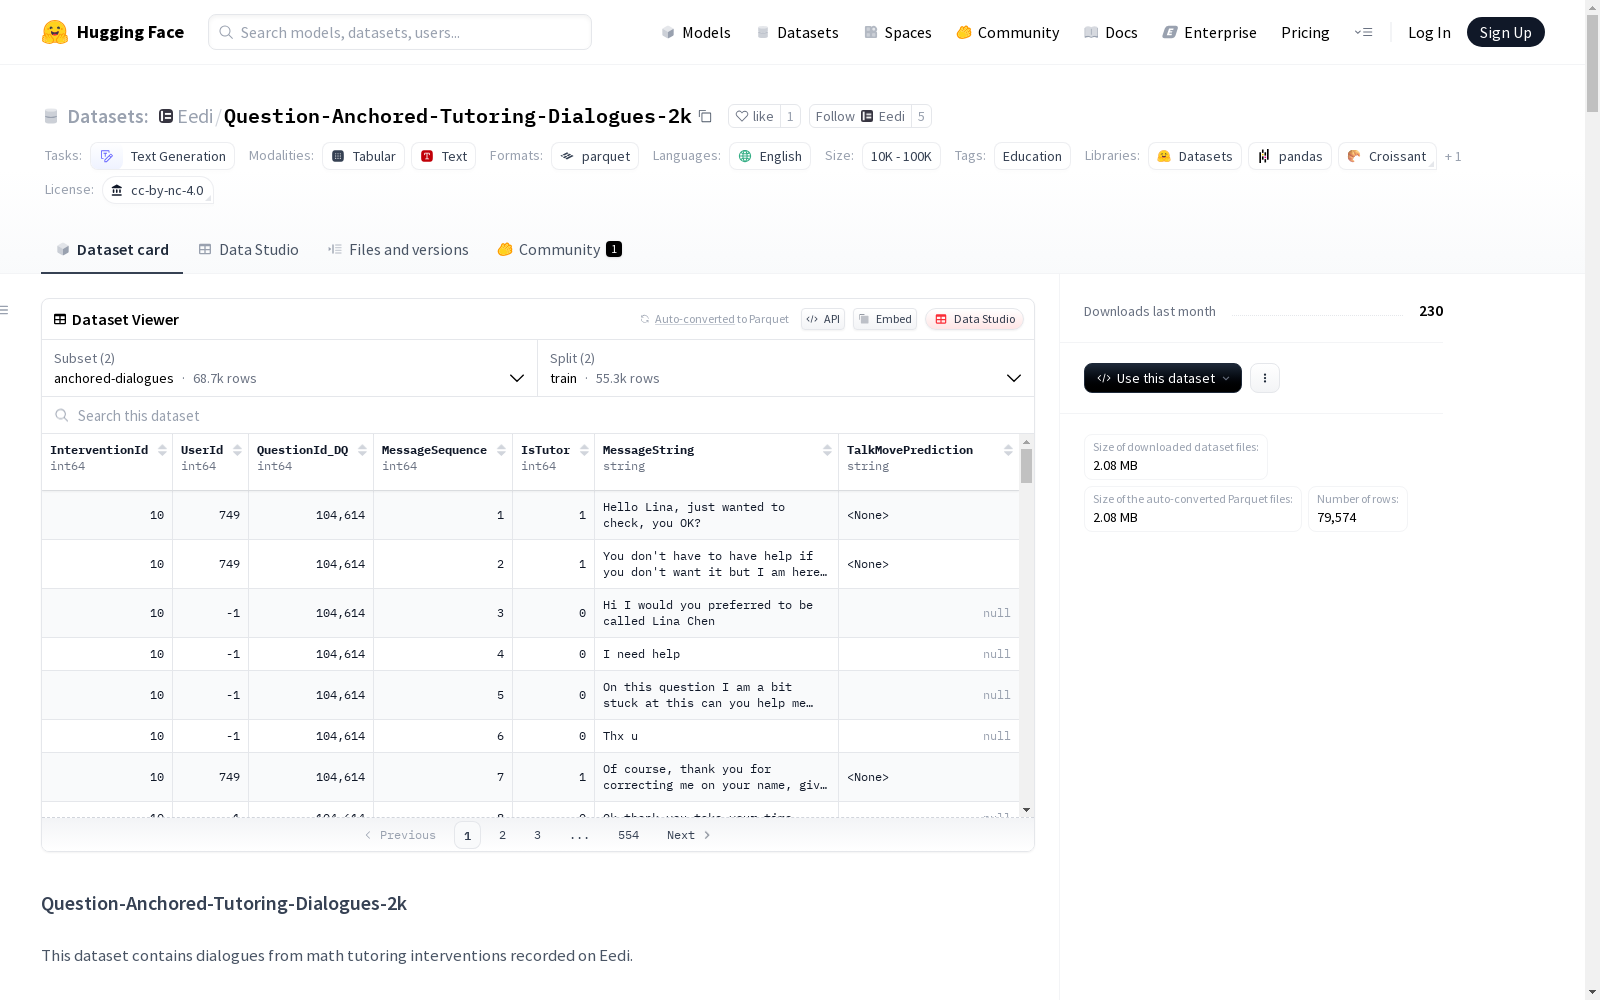Open the Croissant library tag
Screen dimensions: 1600x1000
click(1387, 156)
